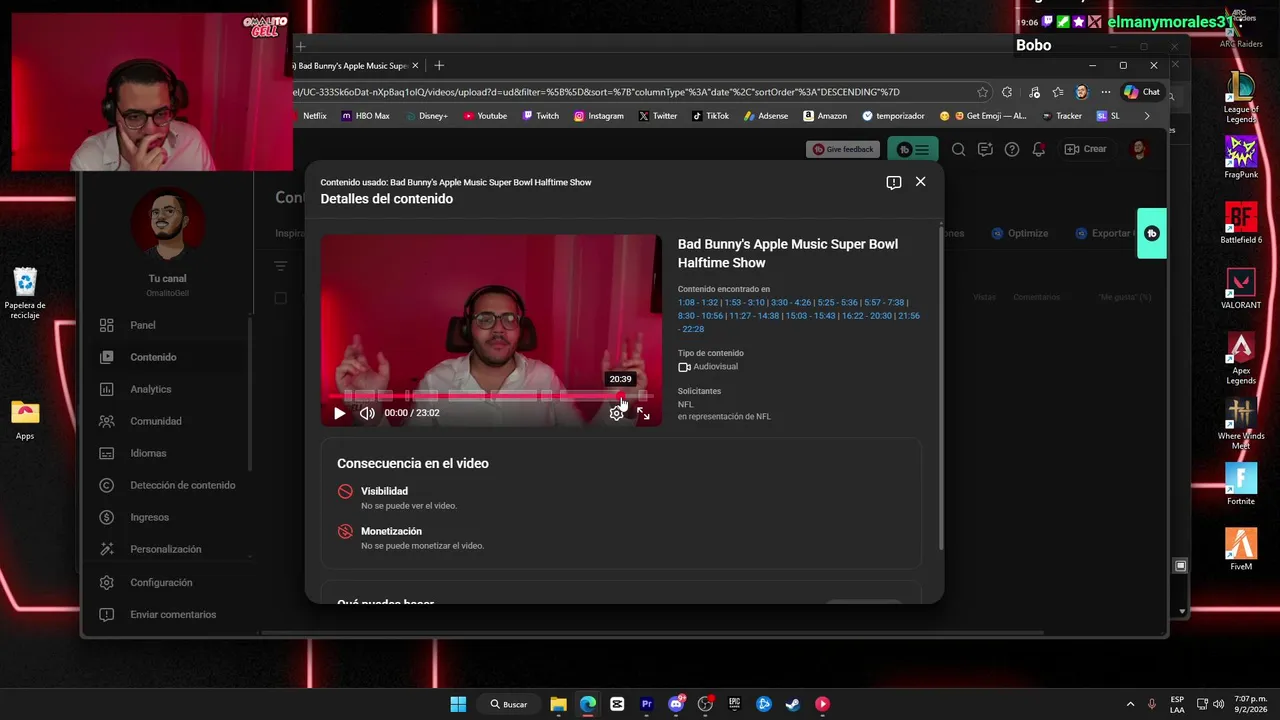Open the Windows Start button
The image size is (1280, 720).
(x=458, y=704)
